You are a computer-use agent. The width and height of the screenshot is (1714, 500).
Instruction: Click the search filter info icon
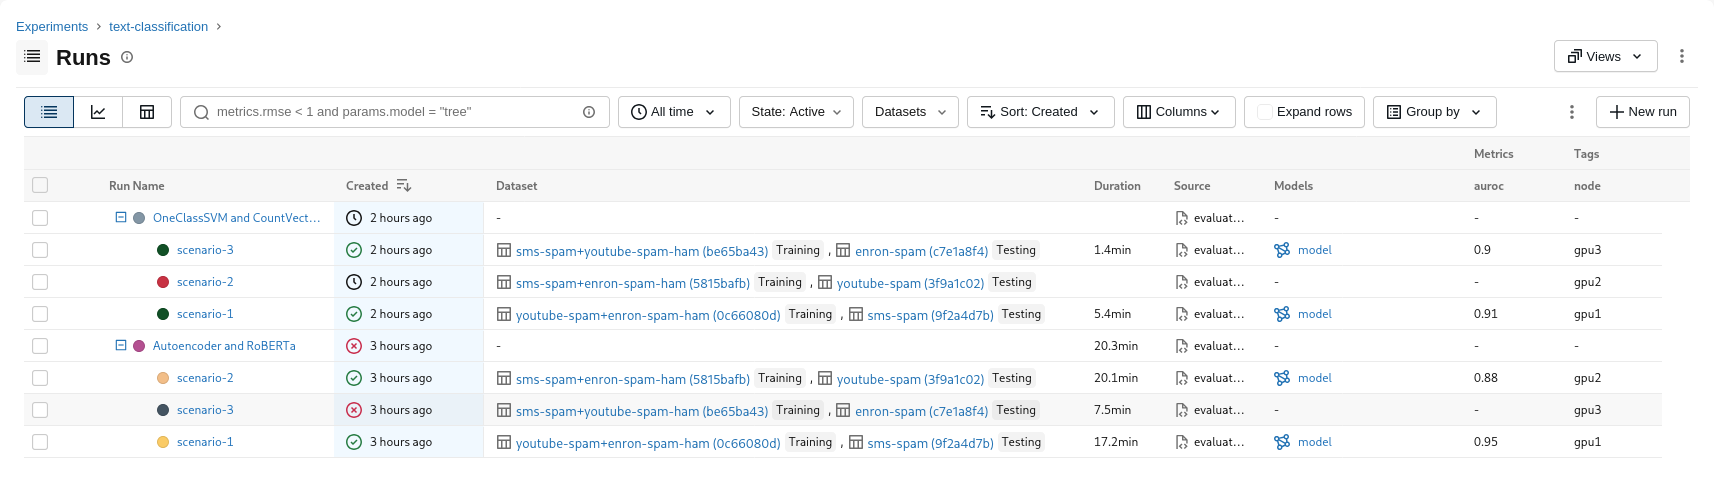(x=589, y=112)
